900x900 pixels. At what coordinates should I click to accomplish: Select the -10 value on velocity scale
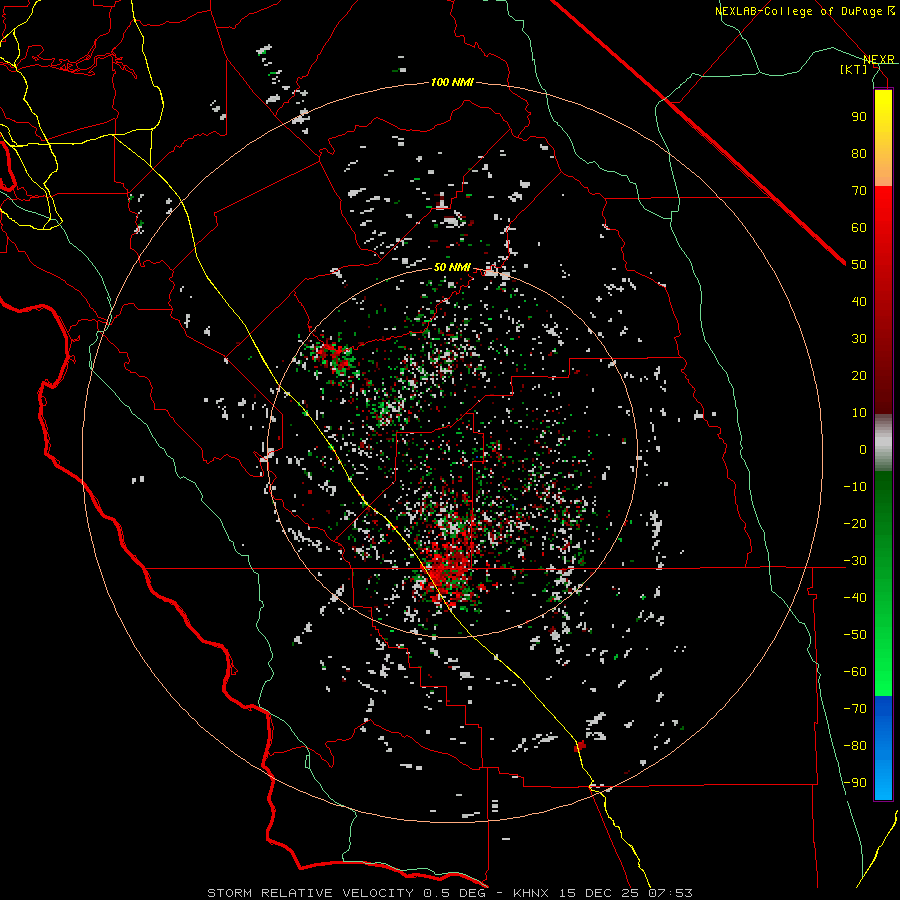pyautogui.click(x=855, y=486)
